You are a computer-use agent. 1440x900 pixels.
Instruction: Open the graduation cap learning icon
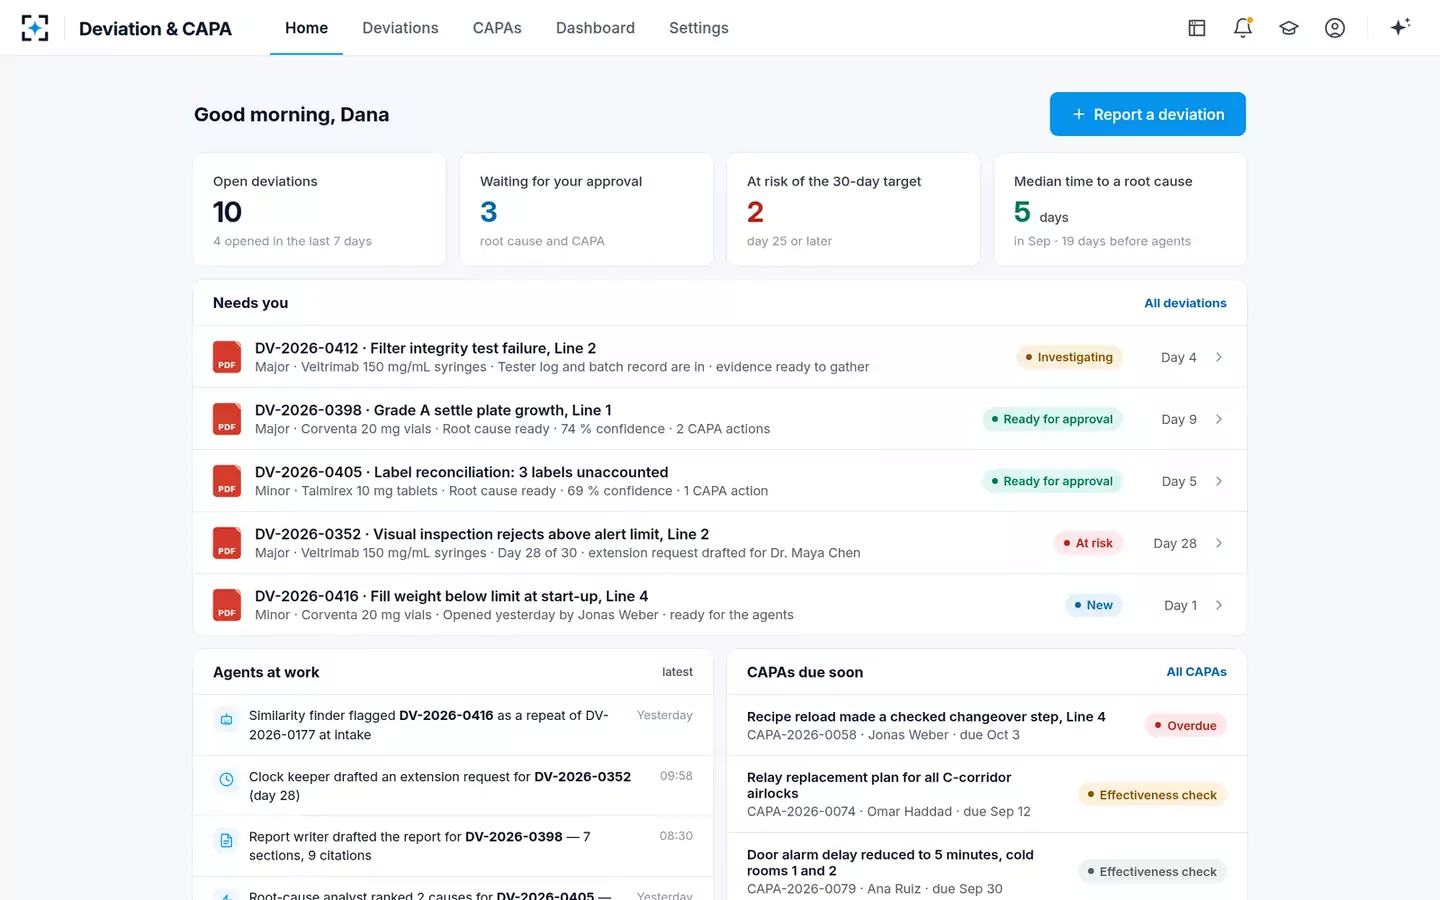pyautogui.click(x=1289, y=28)
